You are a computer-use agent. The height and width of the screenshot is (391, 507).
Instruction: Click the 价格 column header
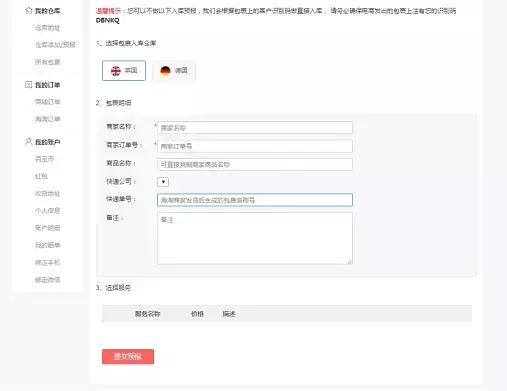[x=197, y=314]
